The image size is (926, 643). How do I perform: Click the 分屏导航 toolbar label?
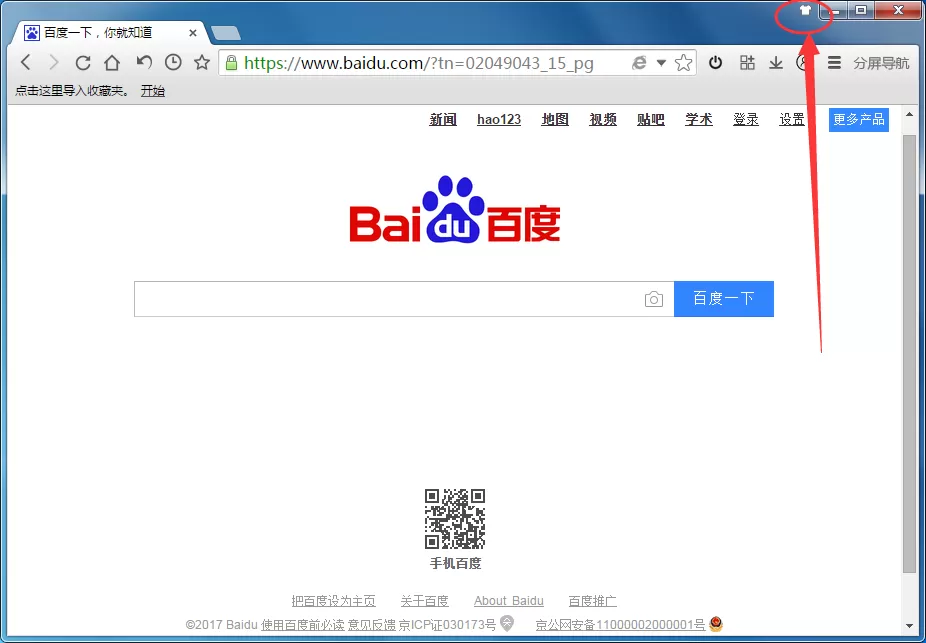[x=881, y=63]
